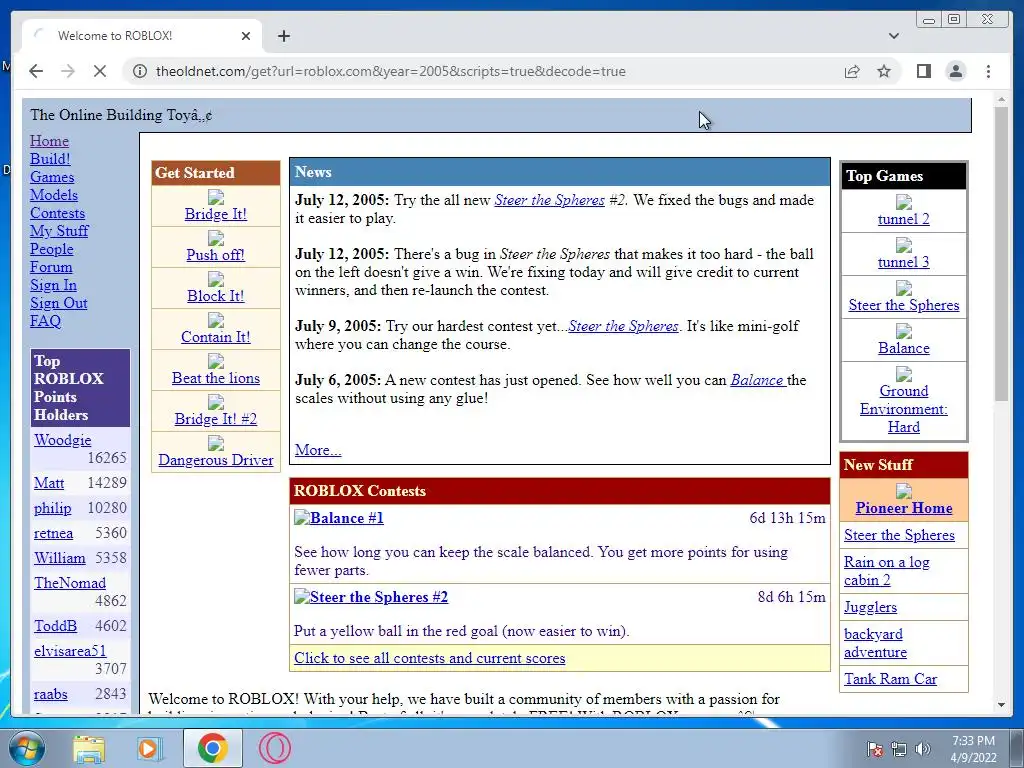Open Rain on a log cabin 2 link
This screenshot has height=768, width=1024.
886,571
